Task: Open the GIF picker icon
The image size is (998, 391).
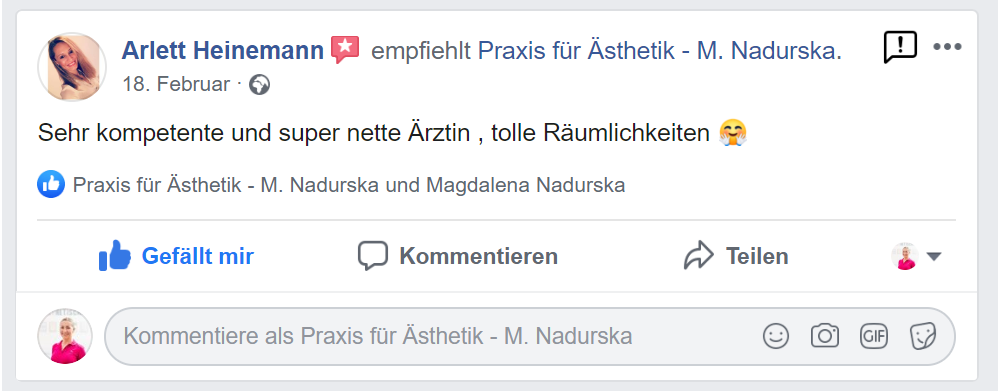Action: point(873,336)
